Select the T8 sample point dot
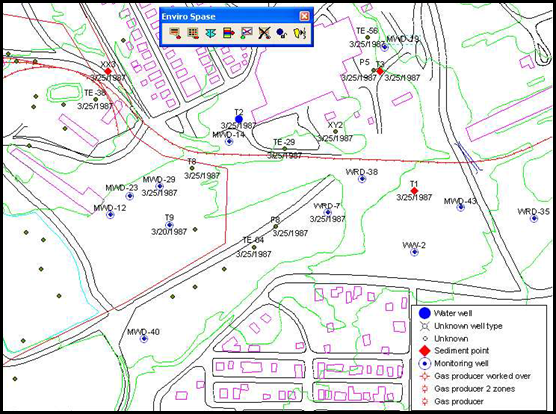The image size is (556, 414). pos(192,168)
